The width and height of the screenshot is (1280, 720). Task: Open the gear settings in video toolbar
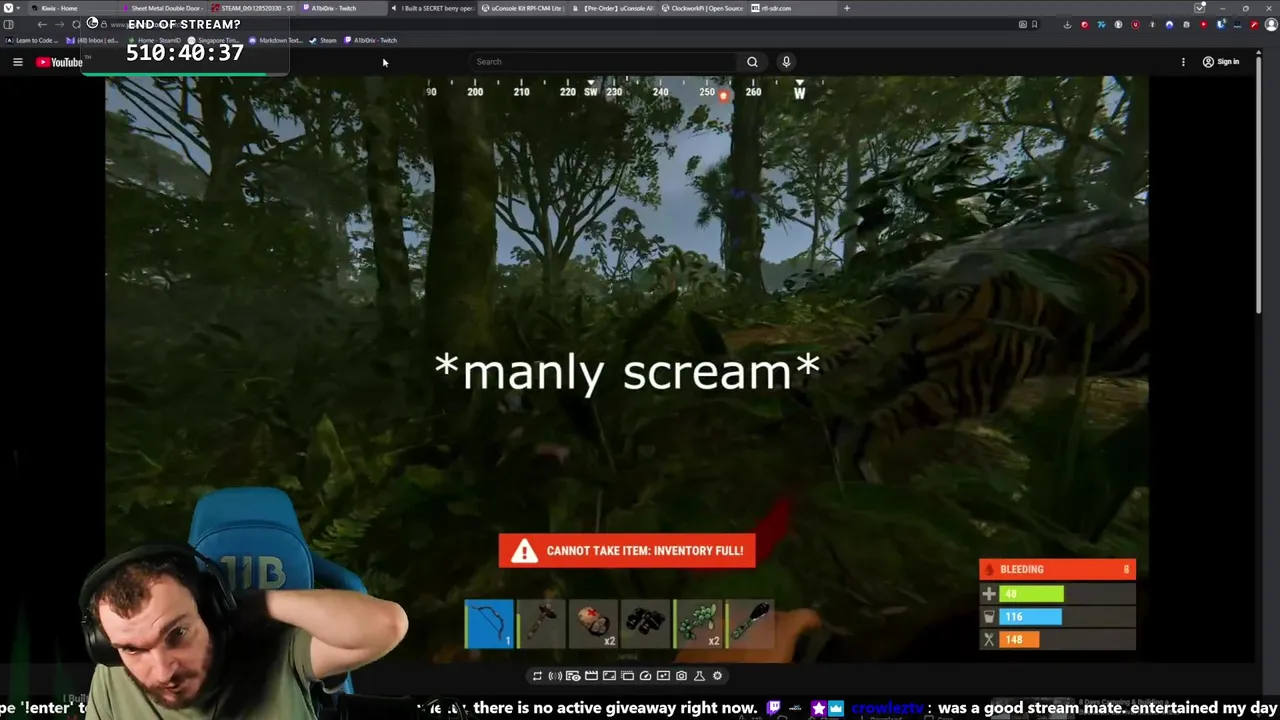coord(717,676)
